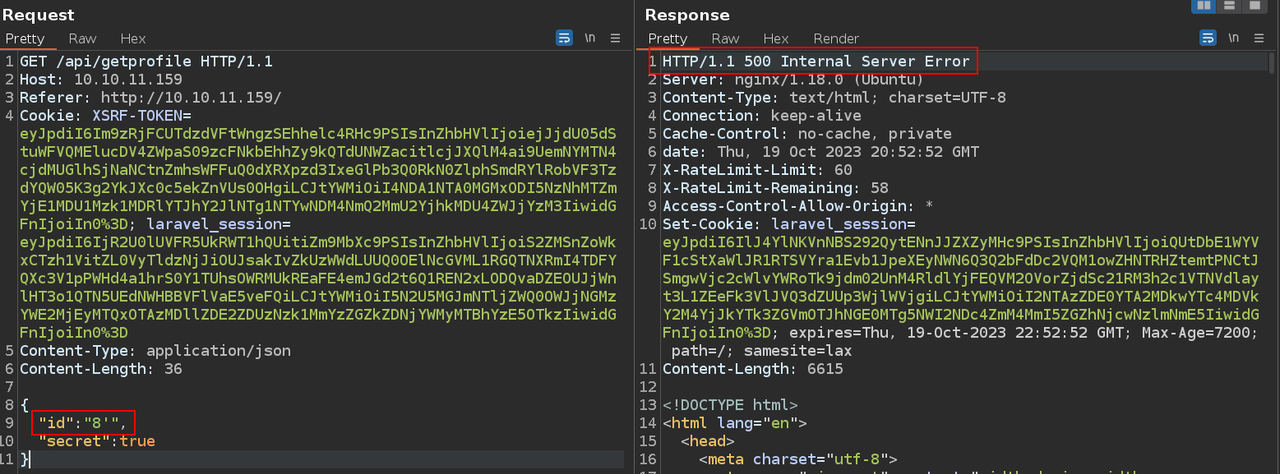Show non-printable characters in Request pane
1280x474 pixels.
(x=590, y=38)
